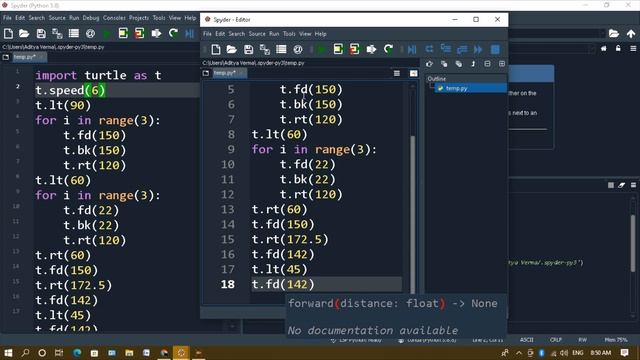Viewport: 640px width, 360px height.
Task: Click browse working directory folder icon
Action: pos(614,33)
